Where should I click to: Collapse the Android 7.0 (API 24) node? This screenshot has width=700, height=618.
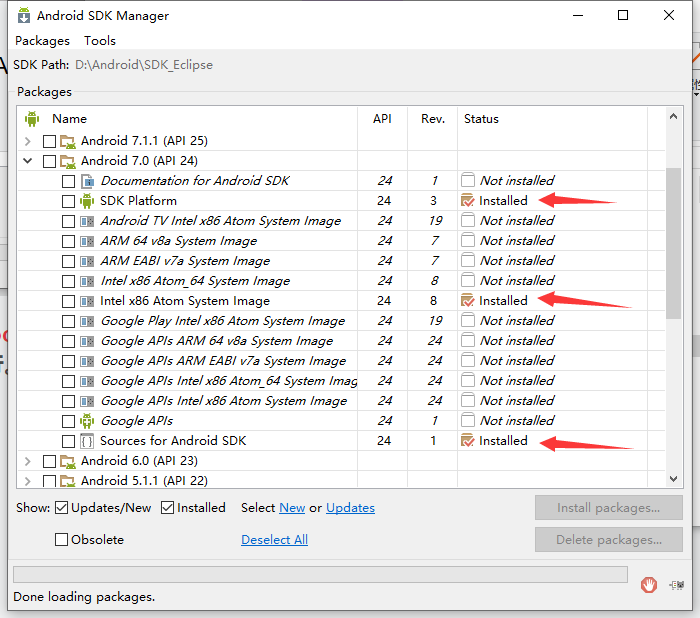tap(28, 161)
